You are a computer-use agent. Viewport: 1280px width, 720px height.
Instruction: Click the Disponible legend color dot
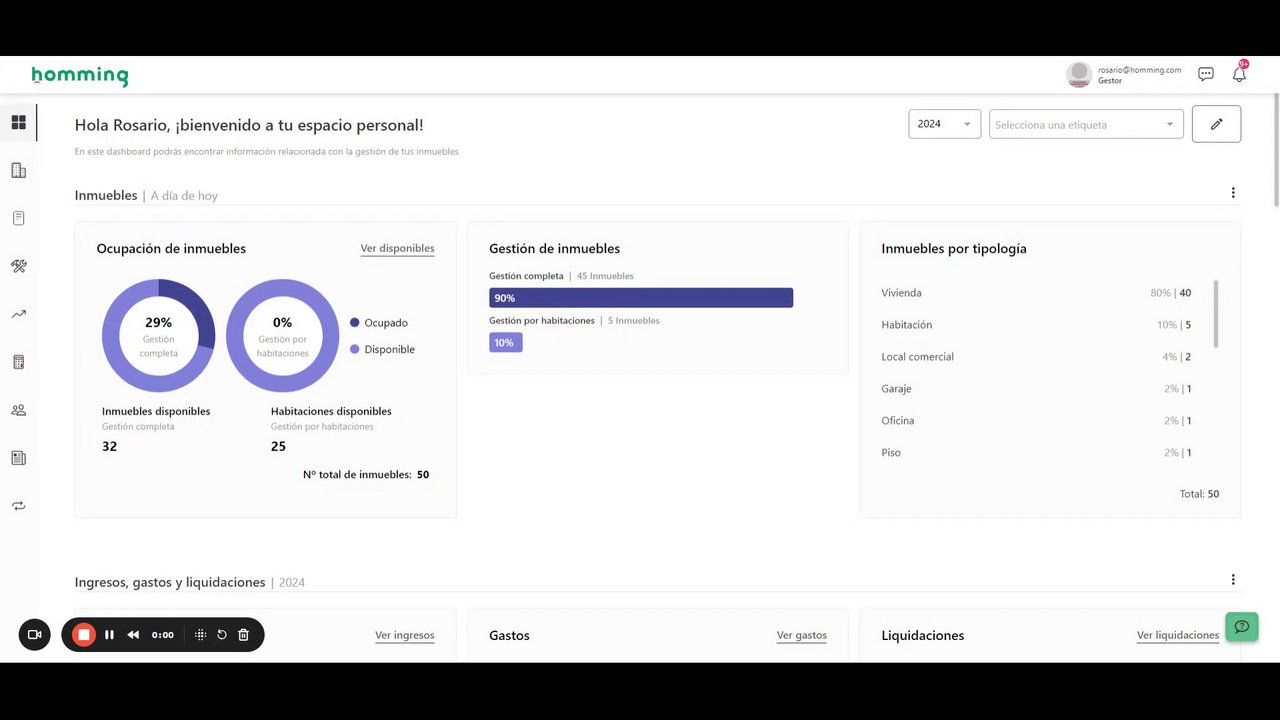tap(355, 349)
